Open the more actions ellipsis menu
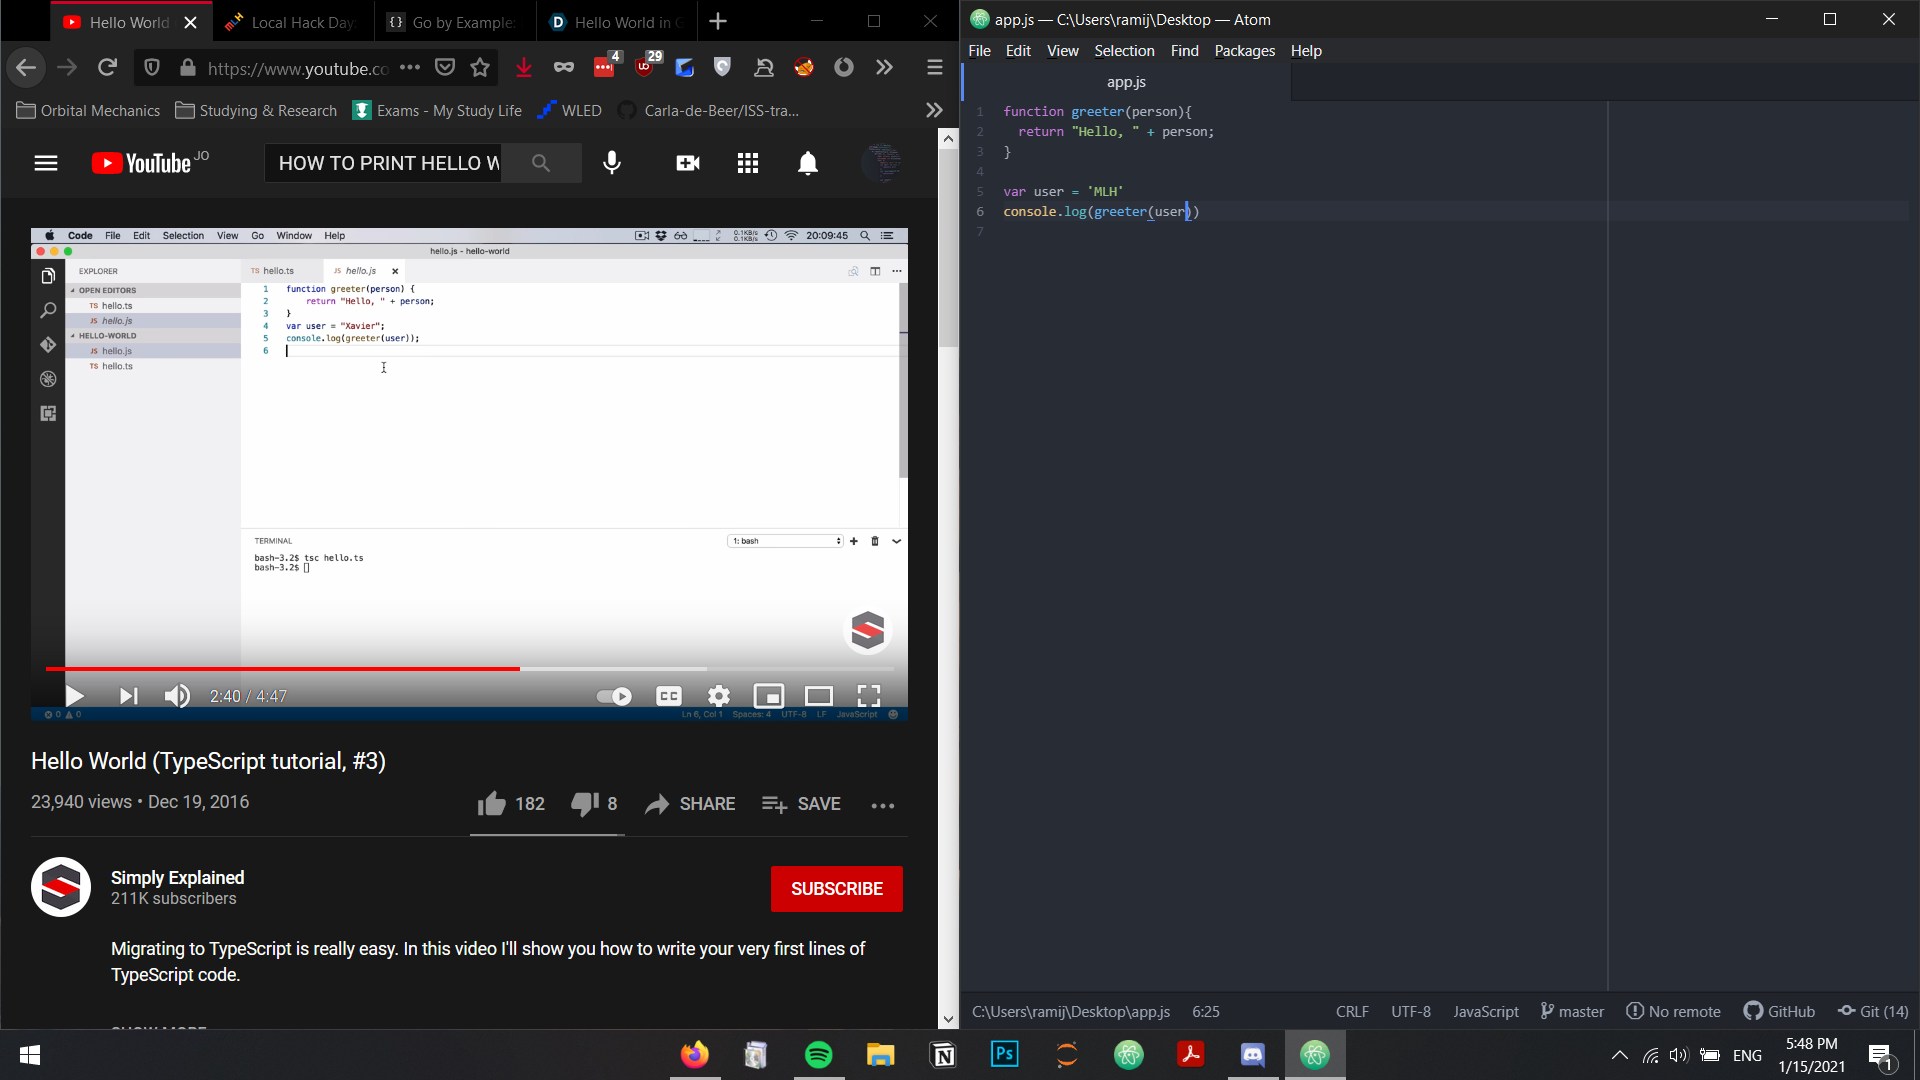 (882, 805)
